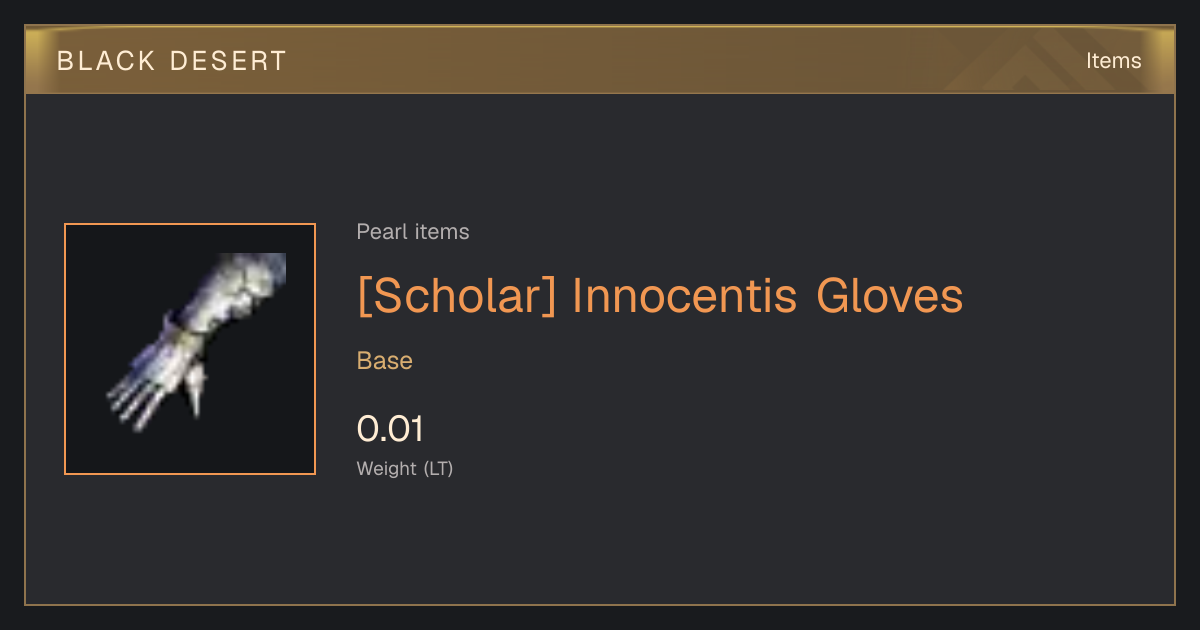Open the Items link in header
This screenshot has height=630, width=1200.
[1113, 61]
